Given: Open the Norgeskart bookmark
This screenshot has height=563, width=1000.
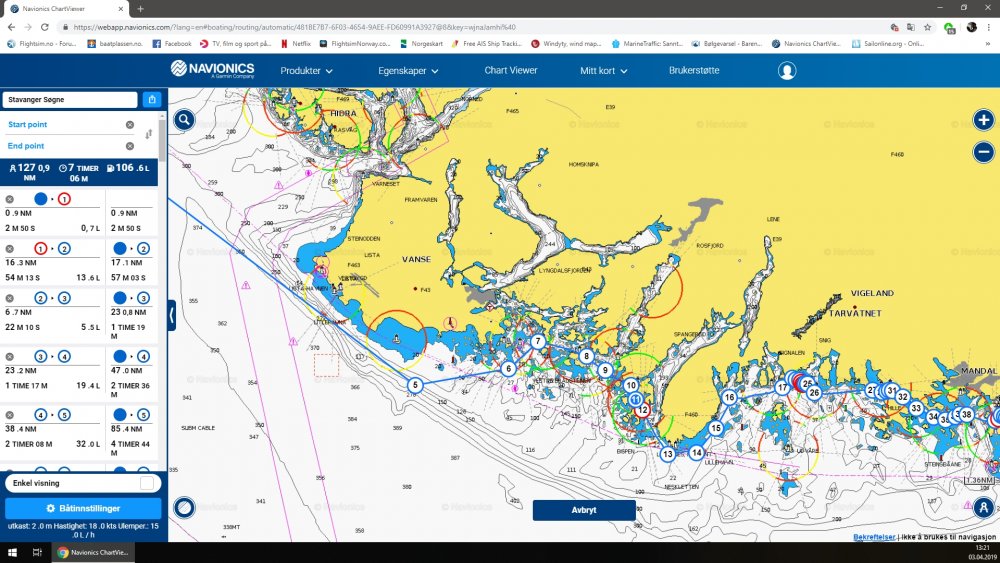Looking at the screenshot, I should pos(421,44).
